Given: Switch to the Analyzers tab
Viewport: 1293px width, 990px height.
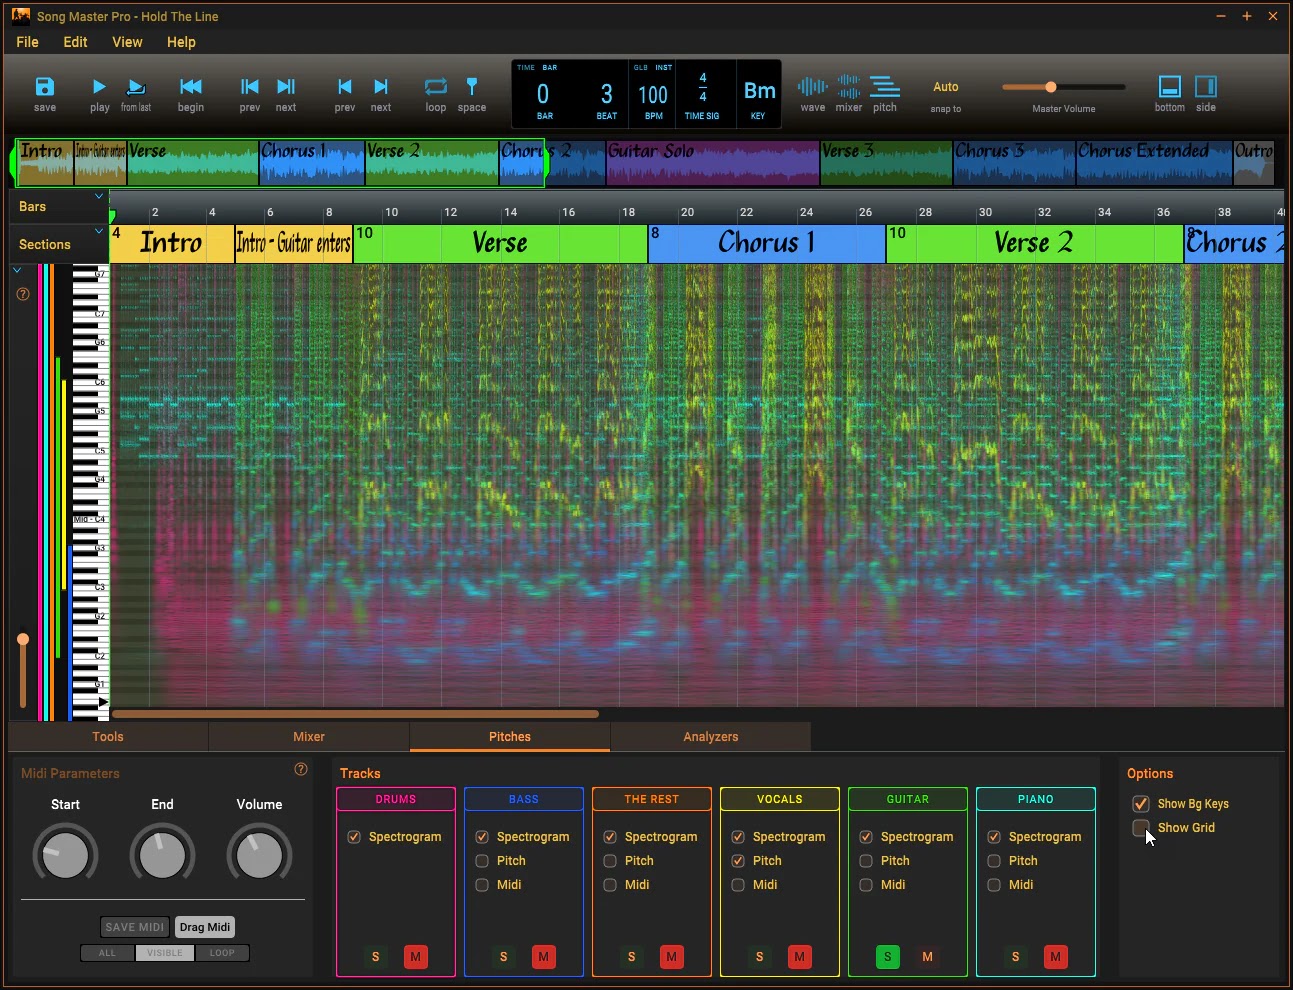Looking at the screenshot, I should [x=710, y=737].
